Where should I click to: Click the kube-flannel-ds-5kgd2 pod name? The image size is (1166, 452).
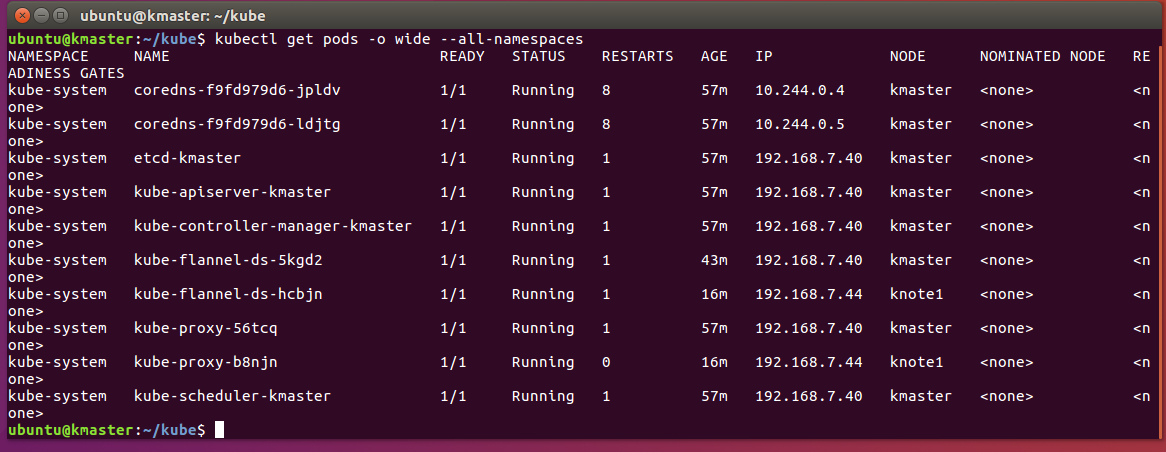[x=228, y=260]
